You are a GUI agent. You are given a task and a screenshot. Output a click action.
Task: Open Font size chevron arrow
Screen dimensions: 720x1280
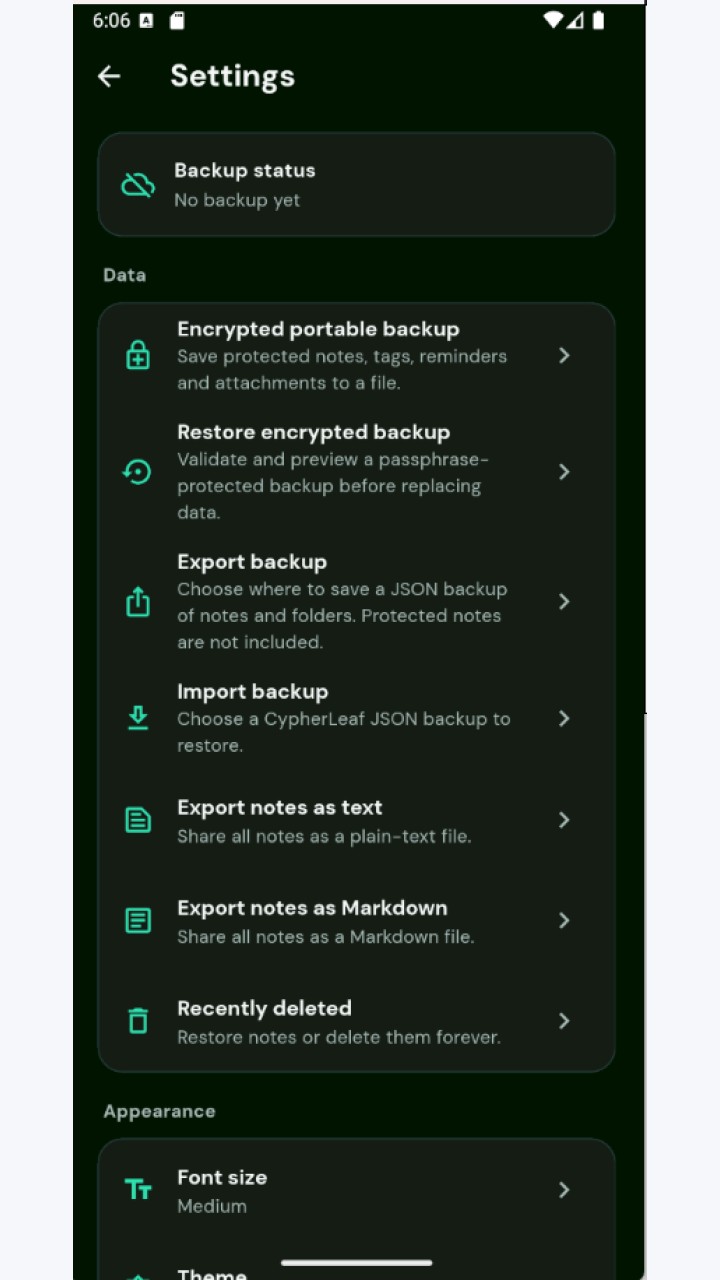[564, 1189]
